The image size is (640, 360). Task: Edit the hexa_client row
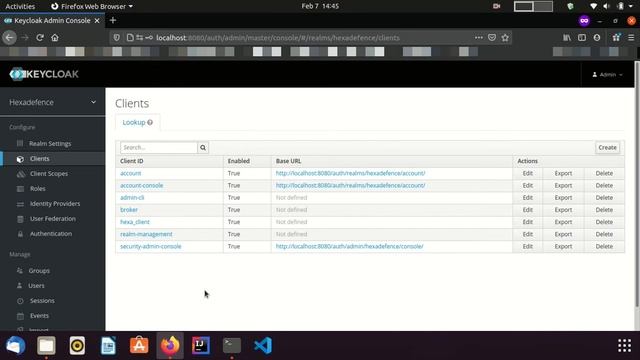point(528,222)
